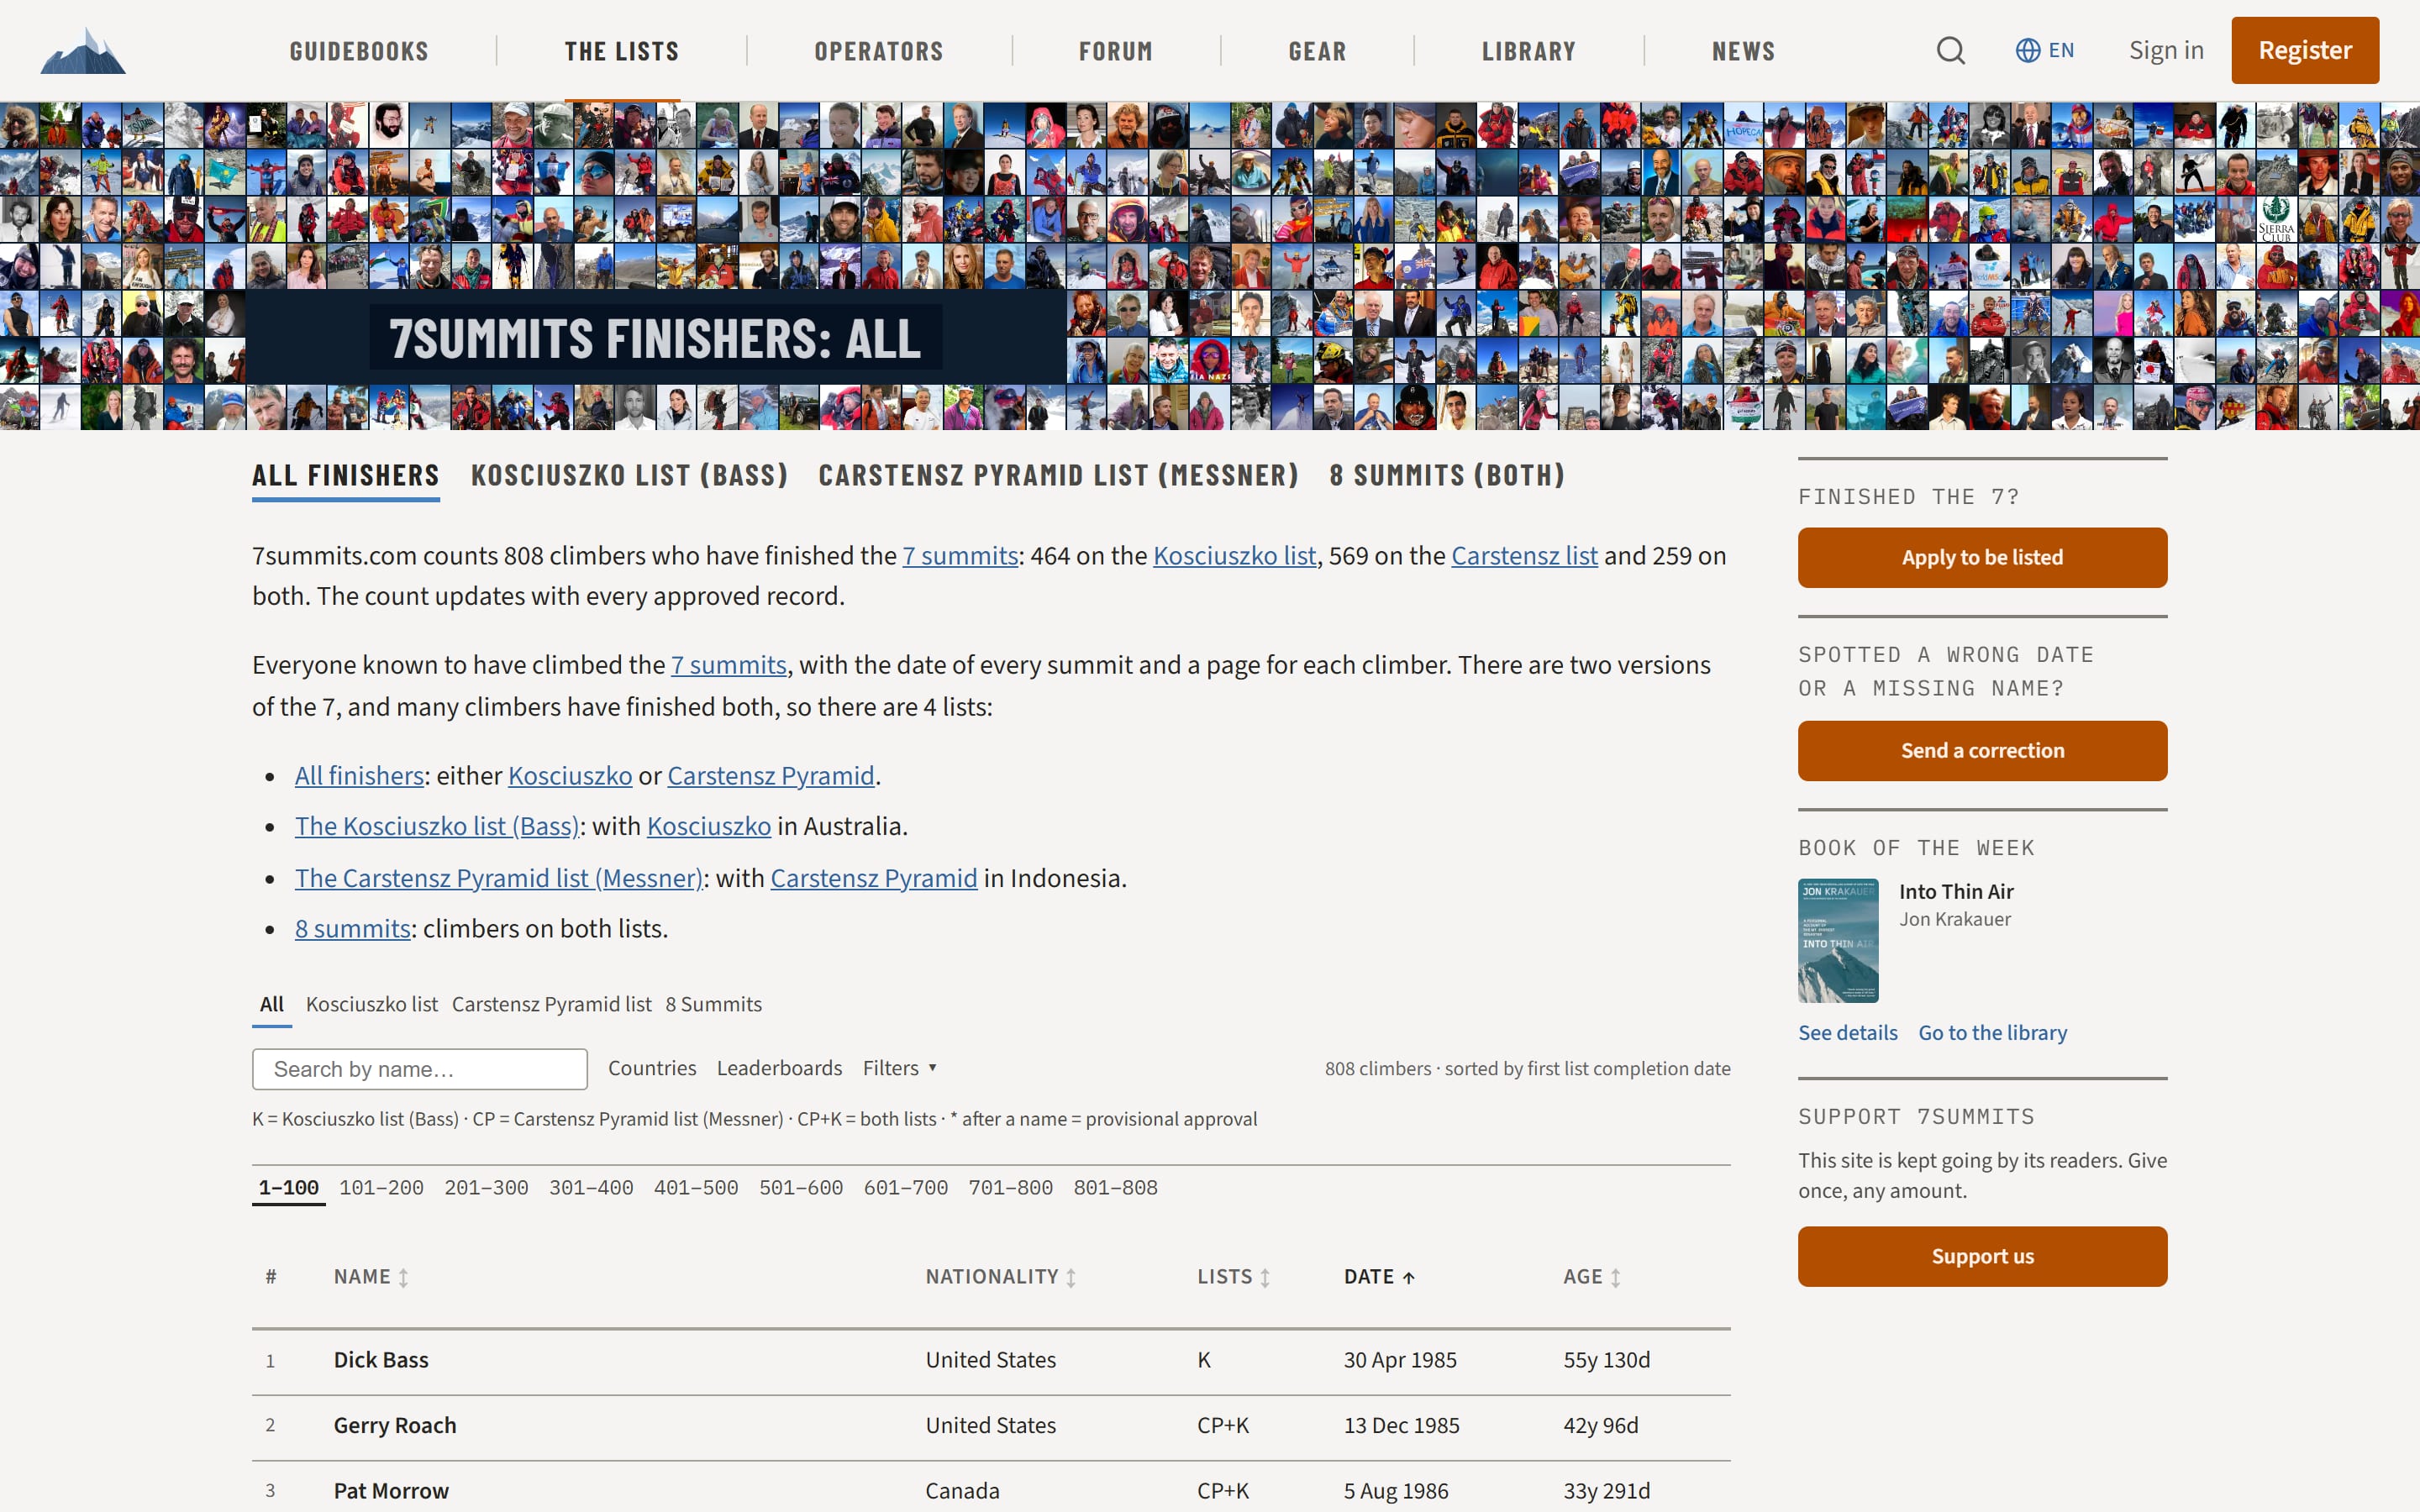Click The Kosciuszko list (Bass) bullet link
The width and height of the screenshot is (2420, 1512).
click(x=436, y=826)
